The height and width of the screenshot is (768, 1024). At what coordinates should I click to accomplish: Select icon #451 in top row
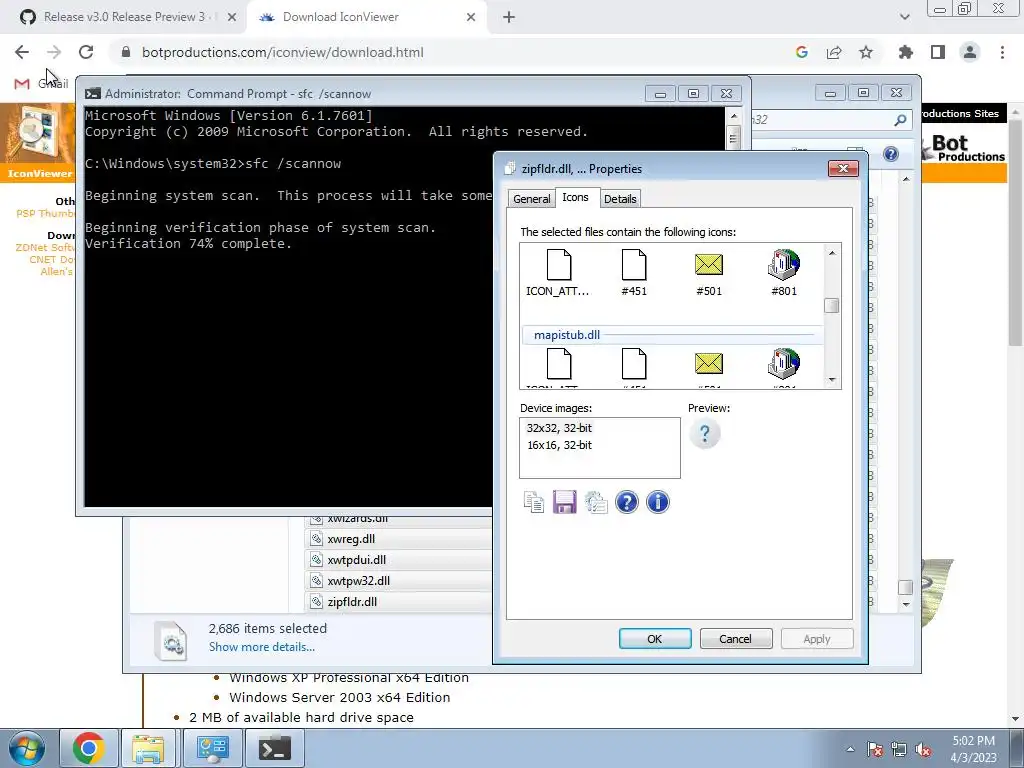633,273
